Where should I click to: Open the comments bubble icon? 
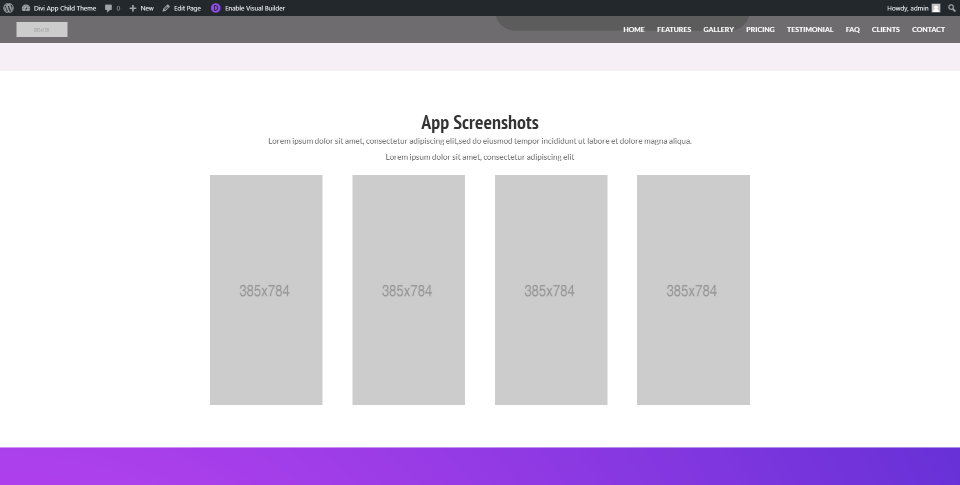[x=108, y=9]
